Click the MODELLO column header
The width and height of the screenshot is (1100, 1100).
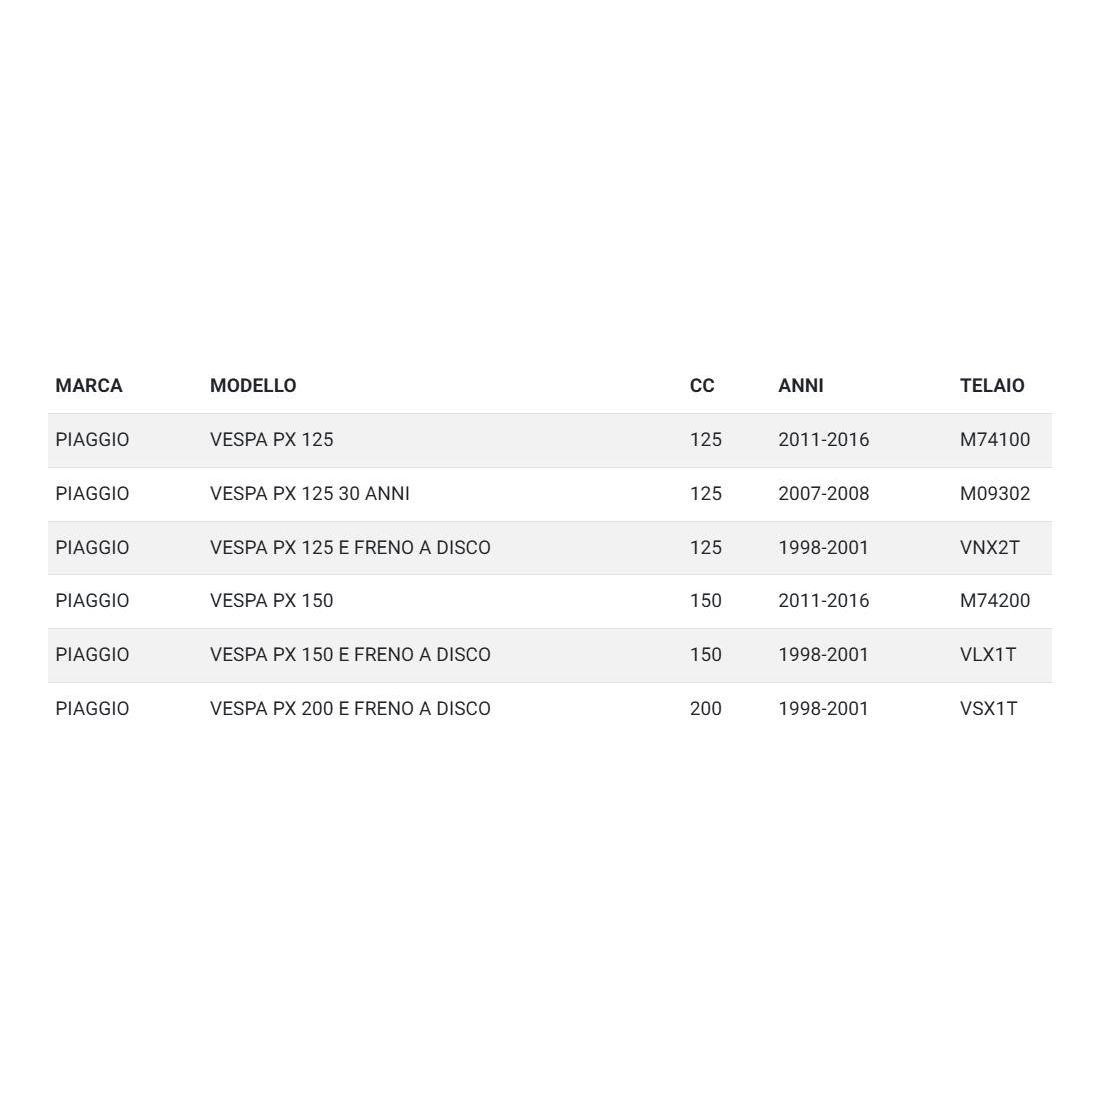tap(253, 386)
